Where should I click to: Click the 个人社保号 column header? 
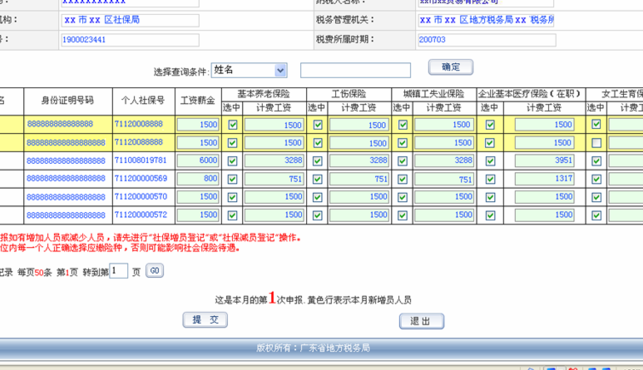tap(144, 101)
